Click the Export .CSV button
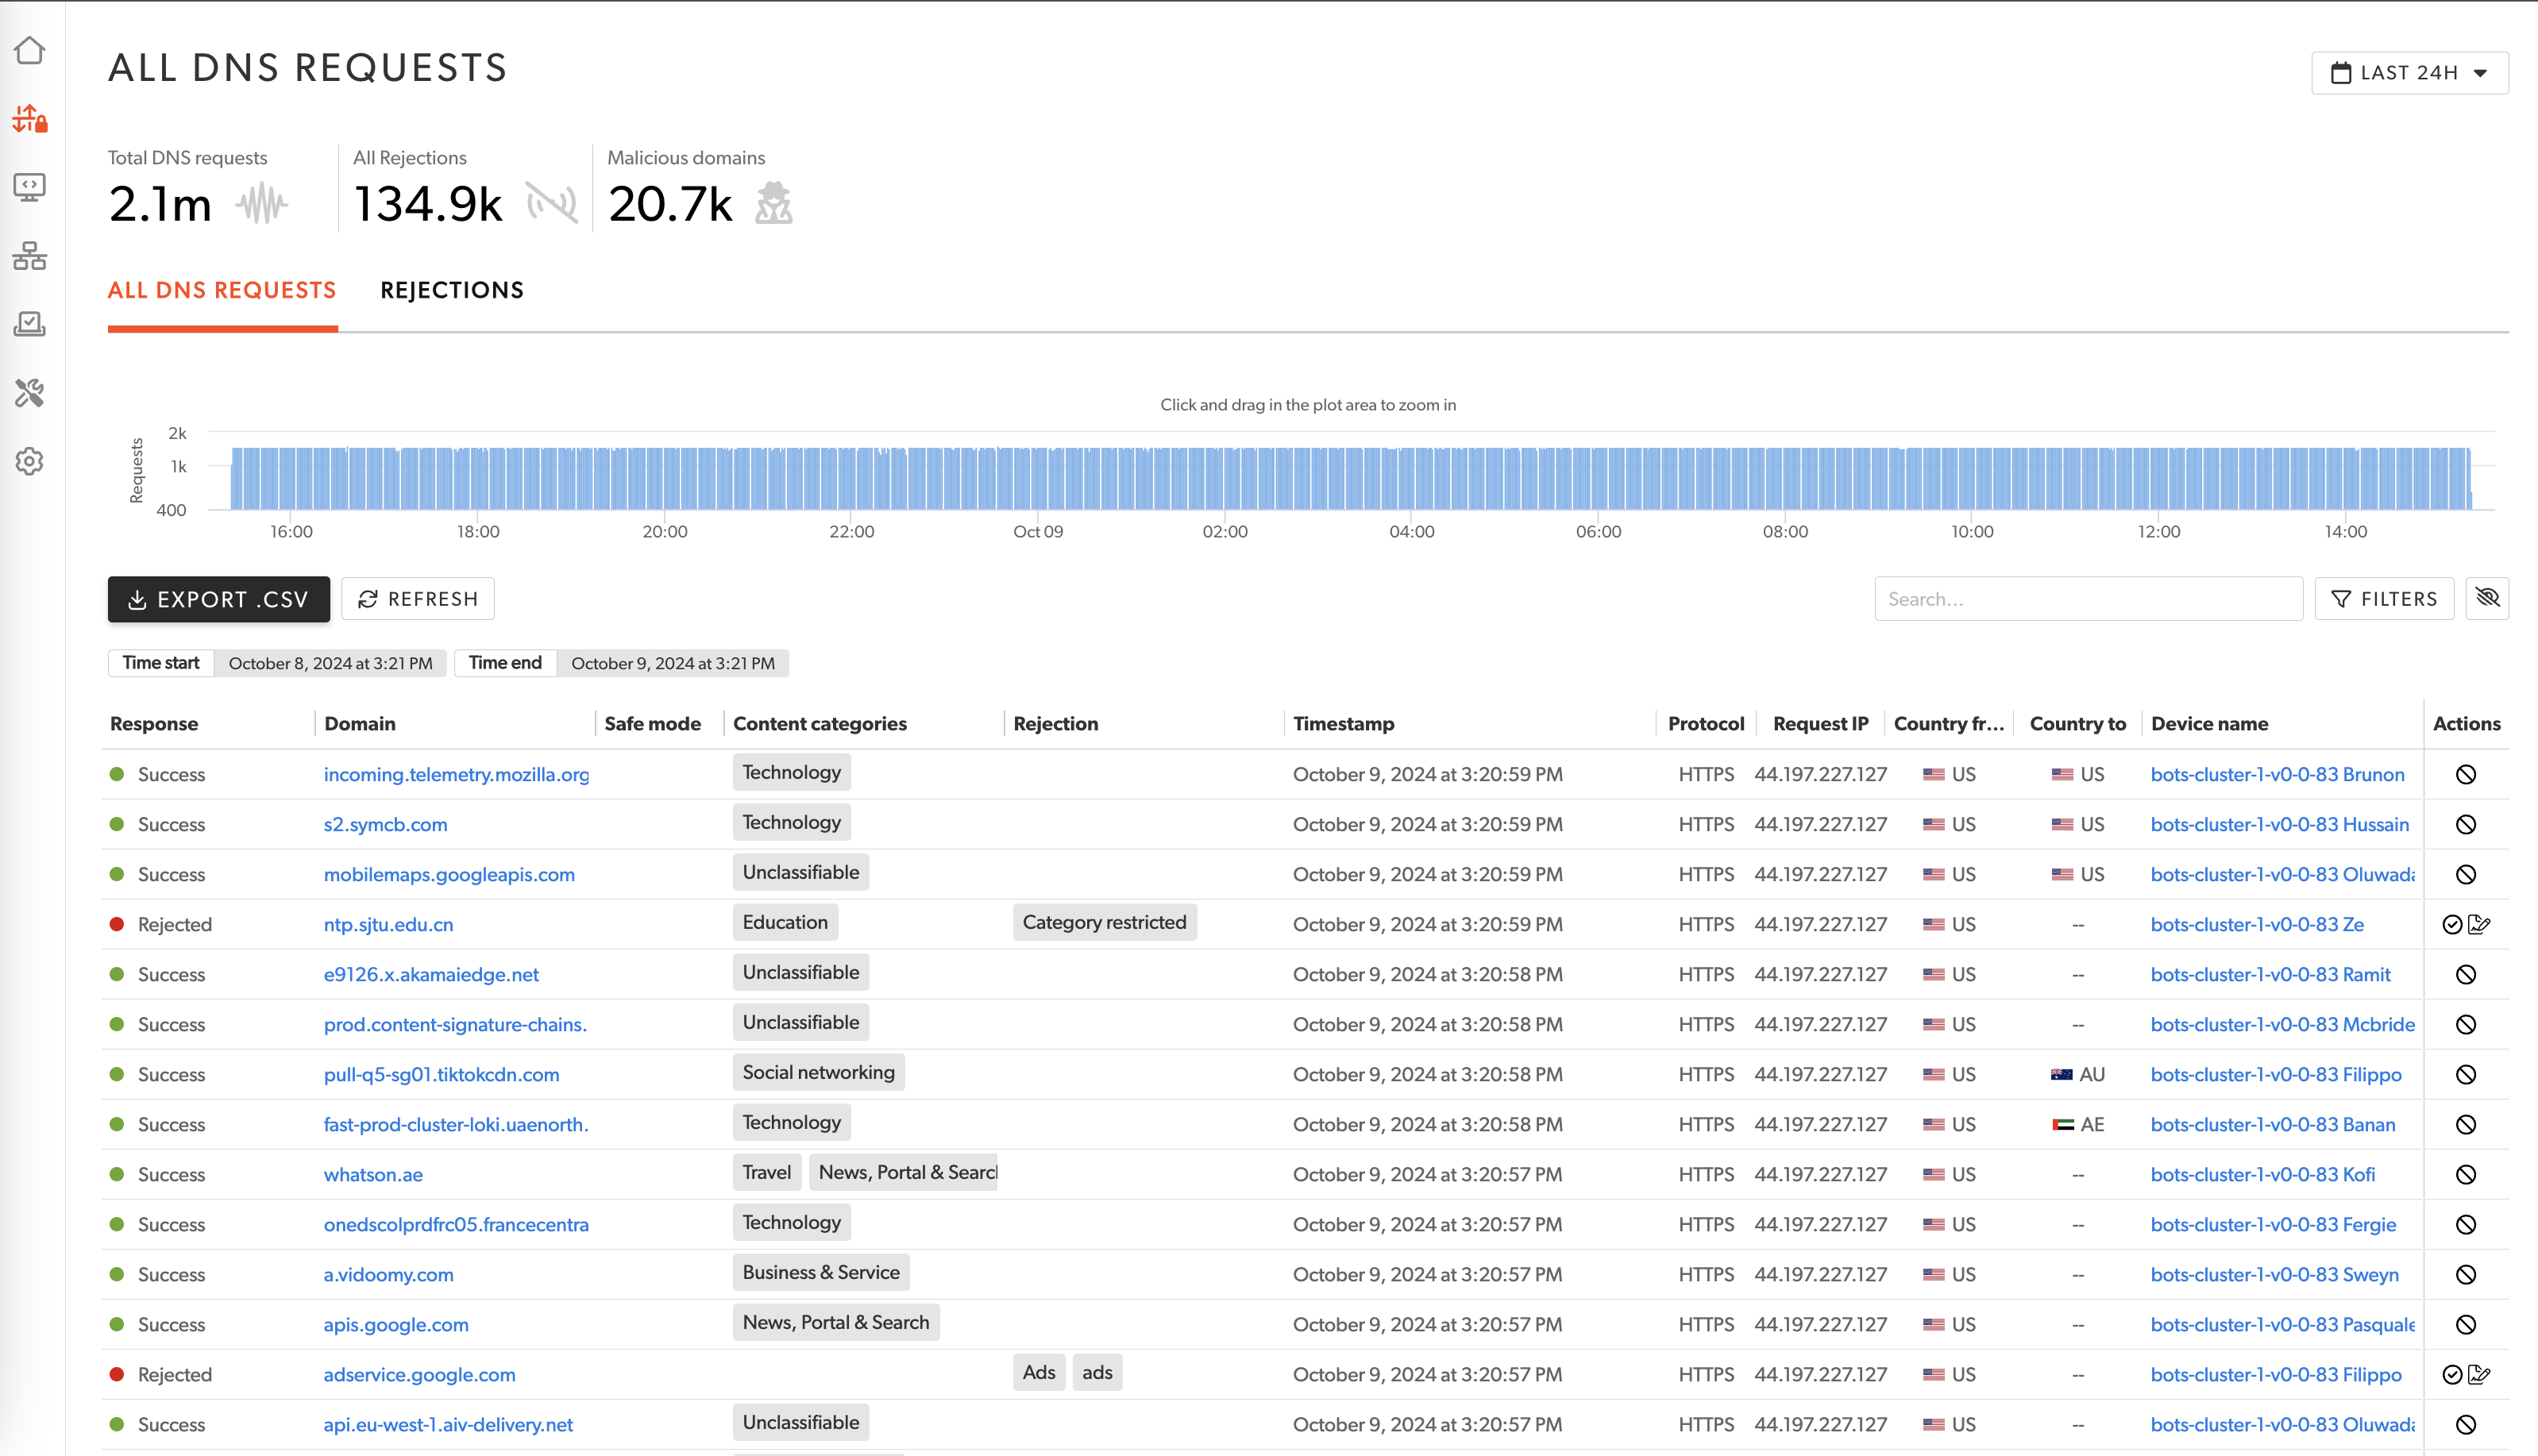 [x=219, y=599]
